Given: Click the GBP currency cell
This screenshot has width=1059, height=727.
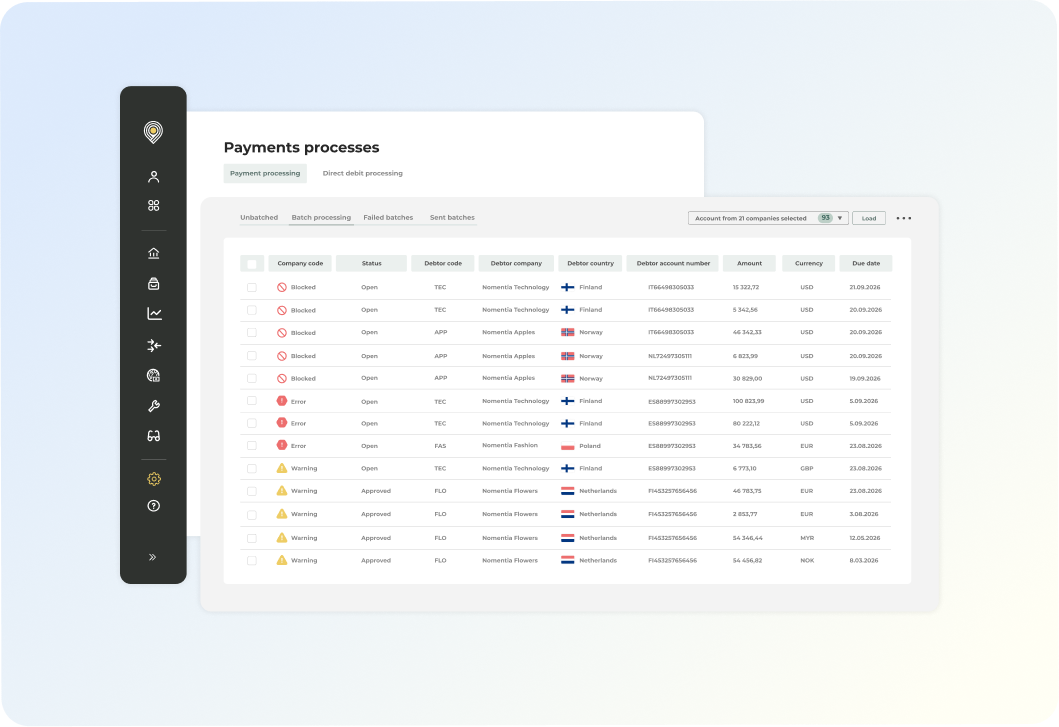Looking at the screenshot, I should point(806,468).
